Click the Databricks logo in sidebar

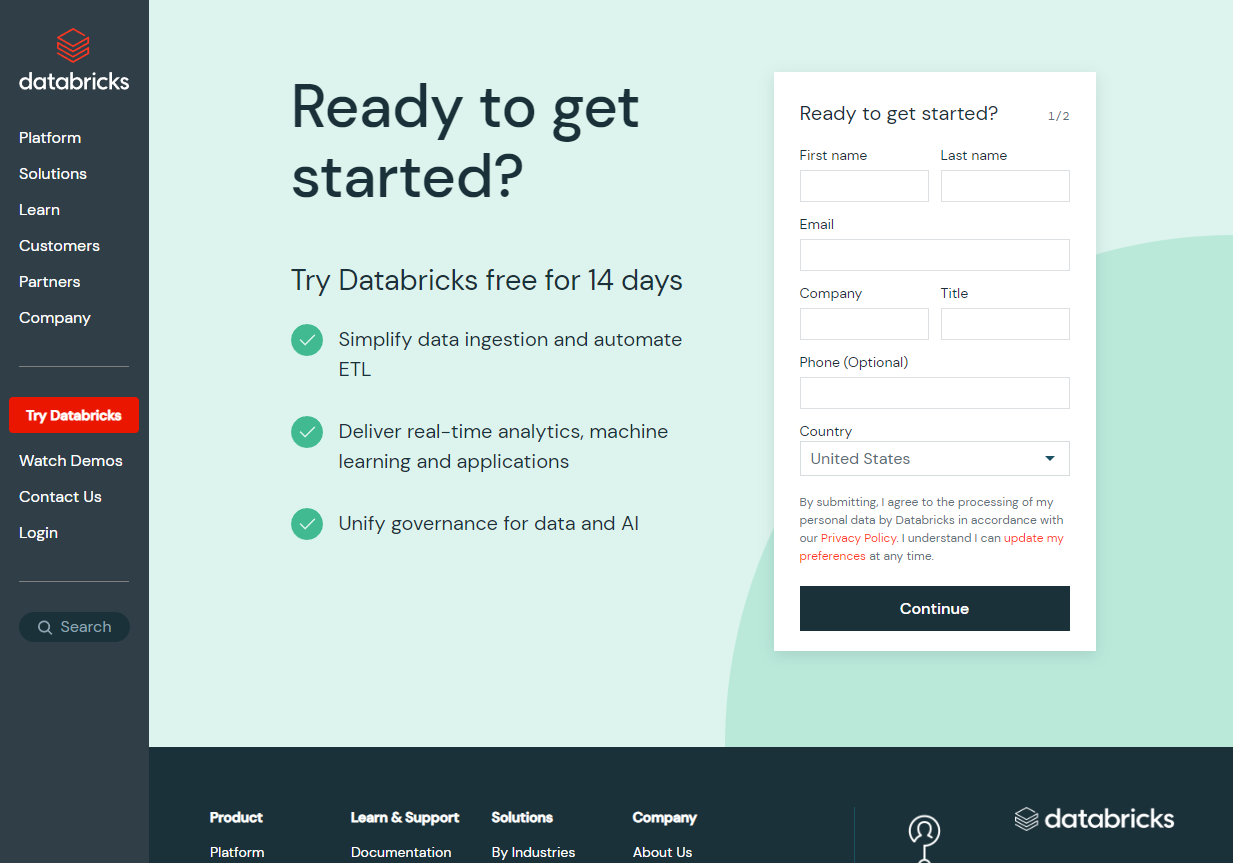(74, 60)
